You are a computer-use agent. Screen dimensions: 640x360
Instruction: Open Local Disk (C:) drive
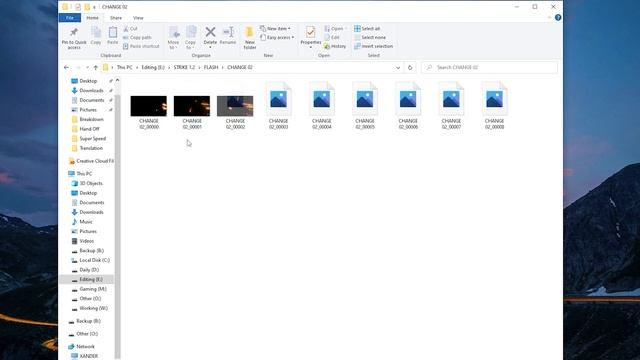(x=91, y=260)
